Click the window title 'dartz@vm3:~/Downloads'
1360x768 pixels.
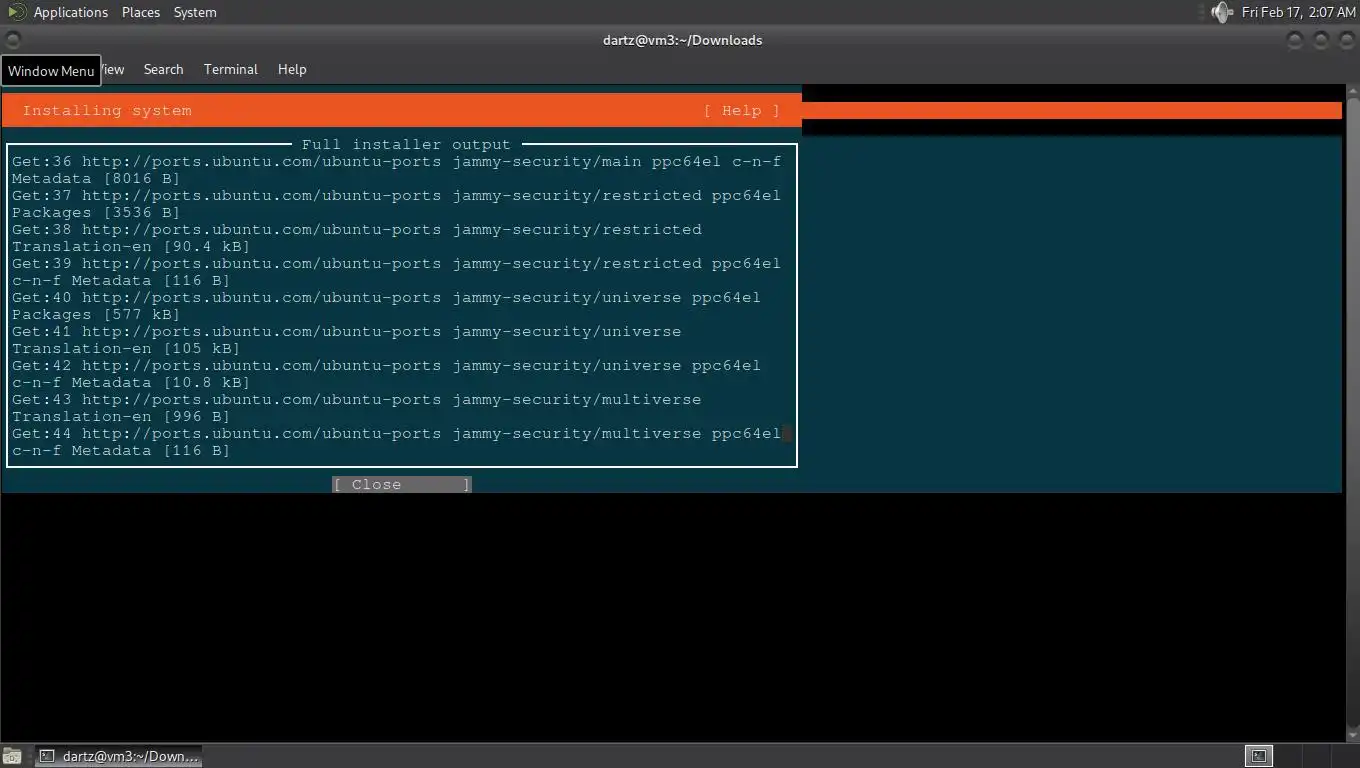(683, 40)
